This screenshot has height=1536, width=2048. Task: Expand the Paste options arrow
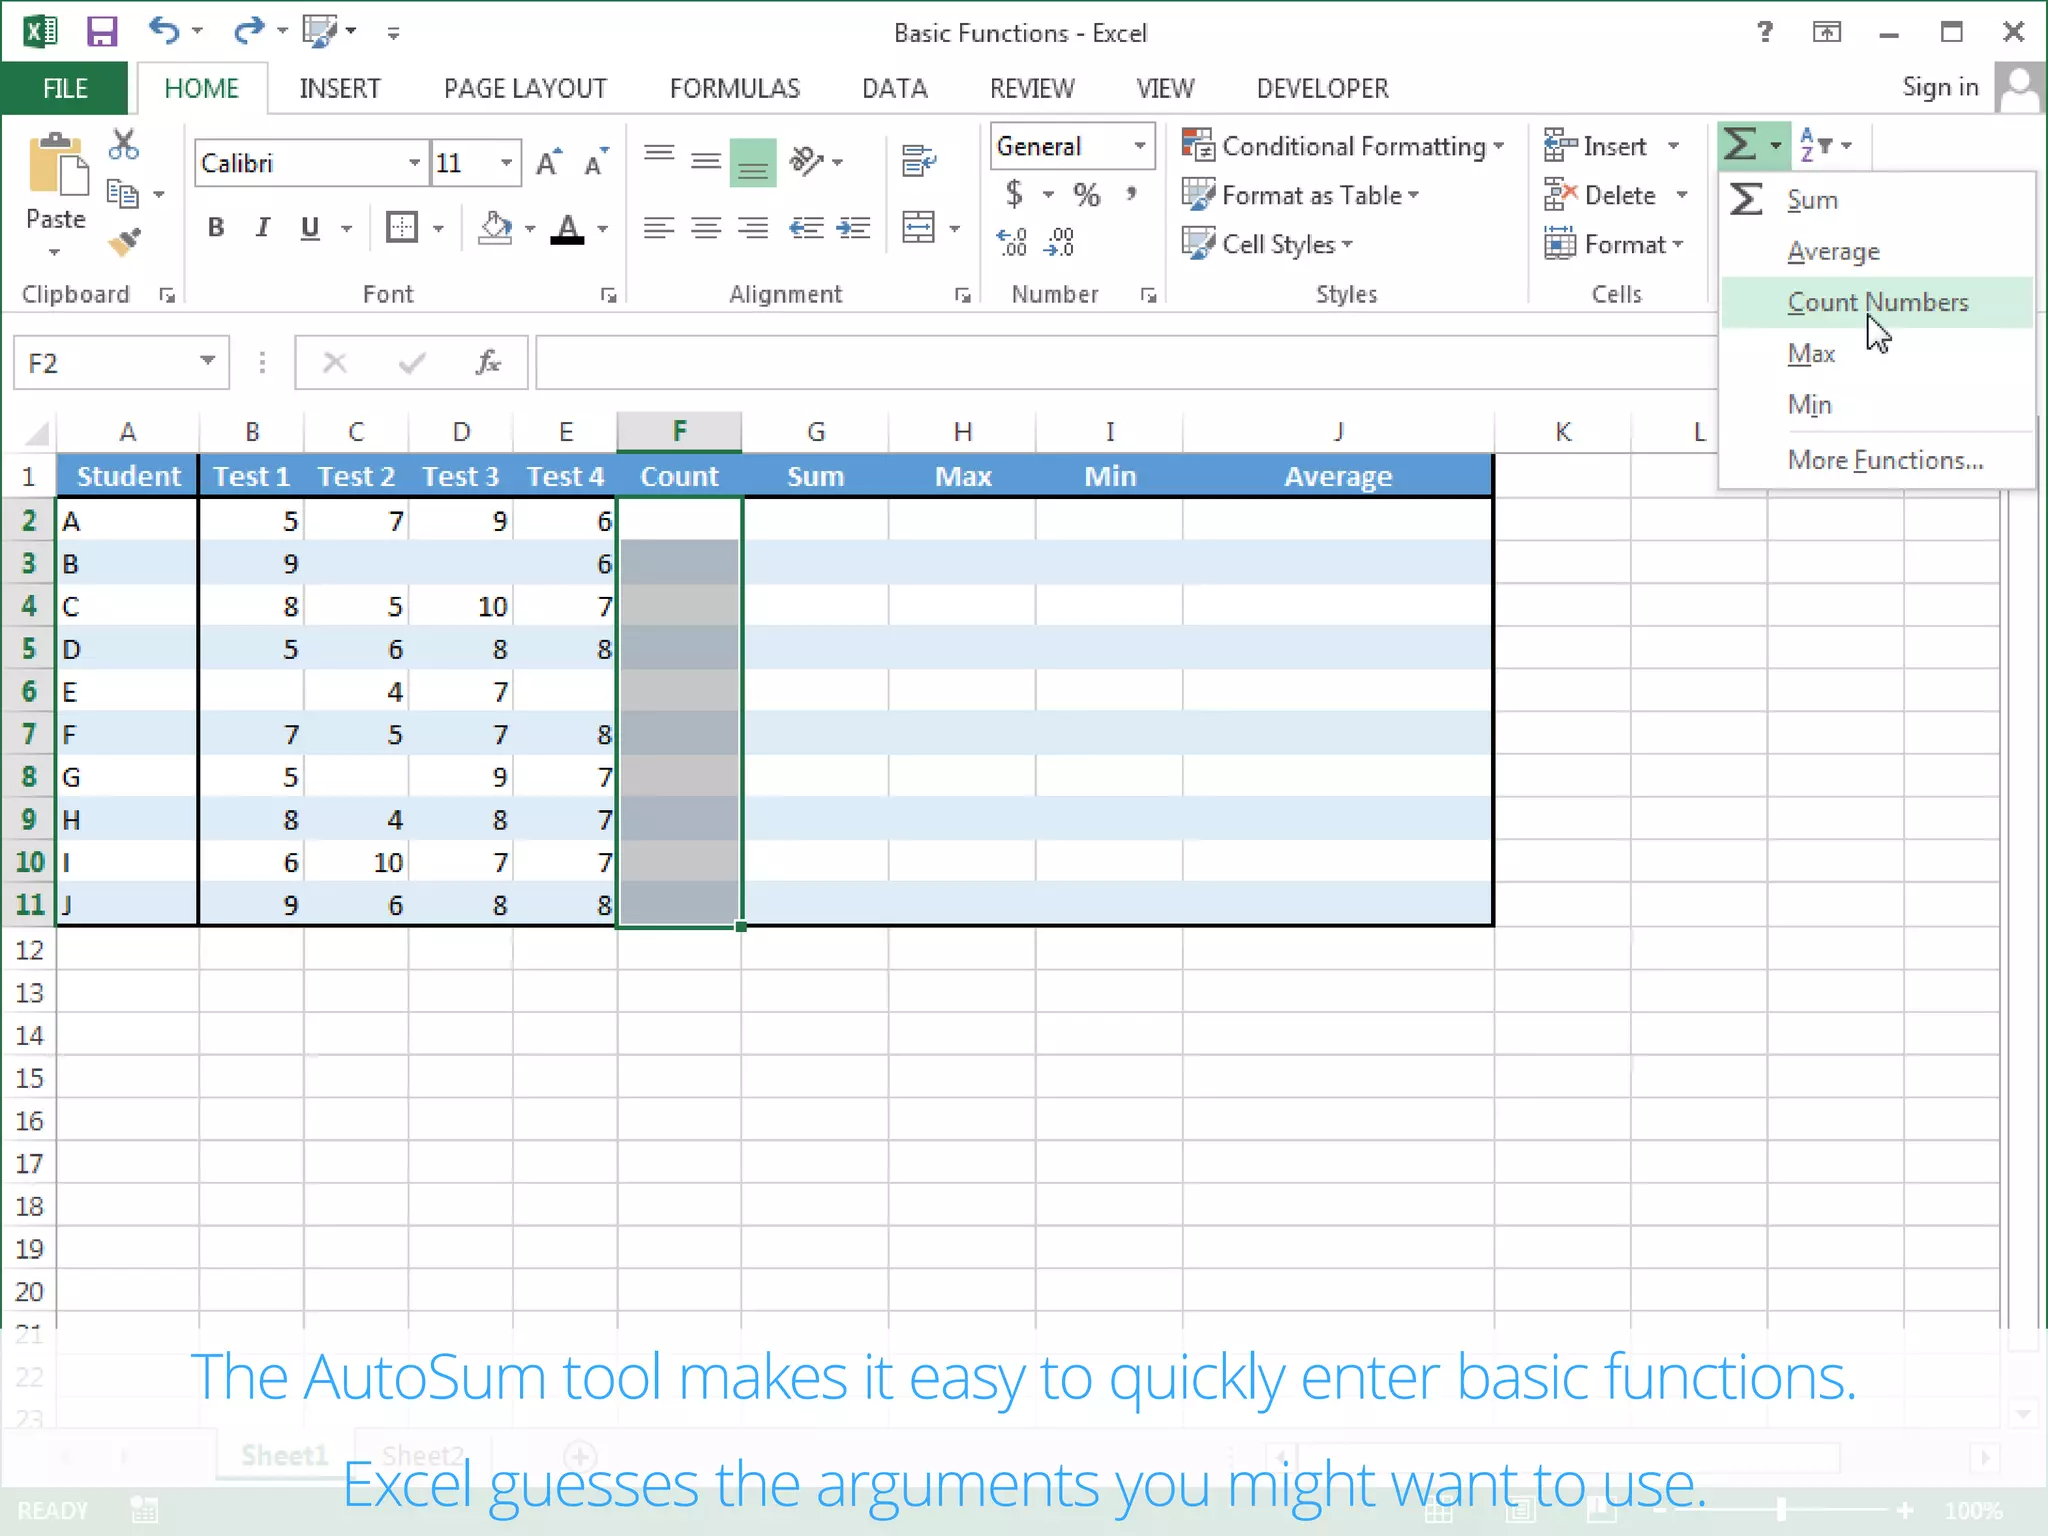tap(55, 251)
